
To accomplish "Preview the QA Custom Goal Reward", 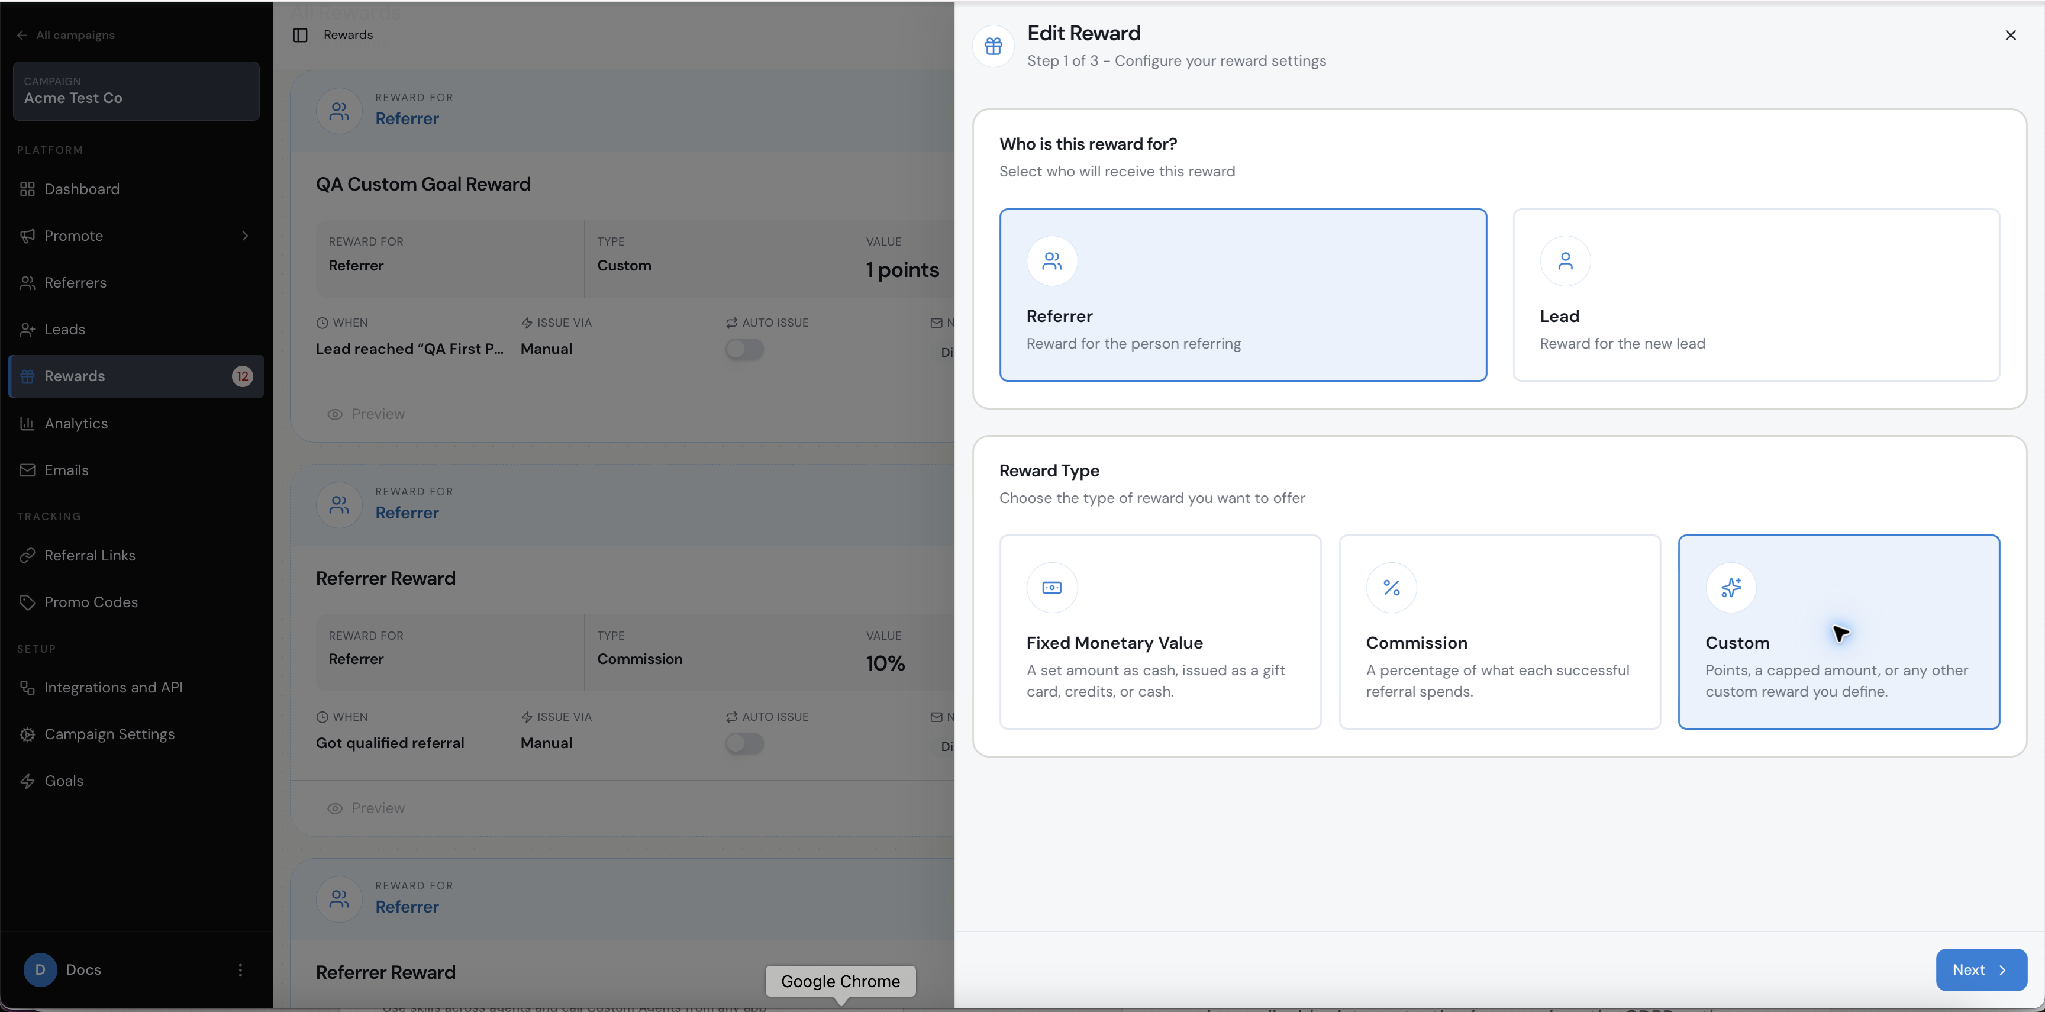I will (x=366, y=414).
